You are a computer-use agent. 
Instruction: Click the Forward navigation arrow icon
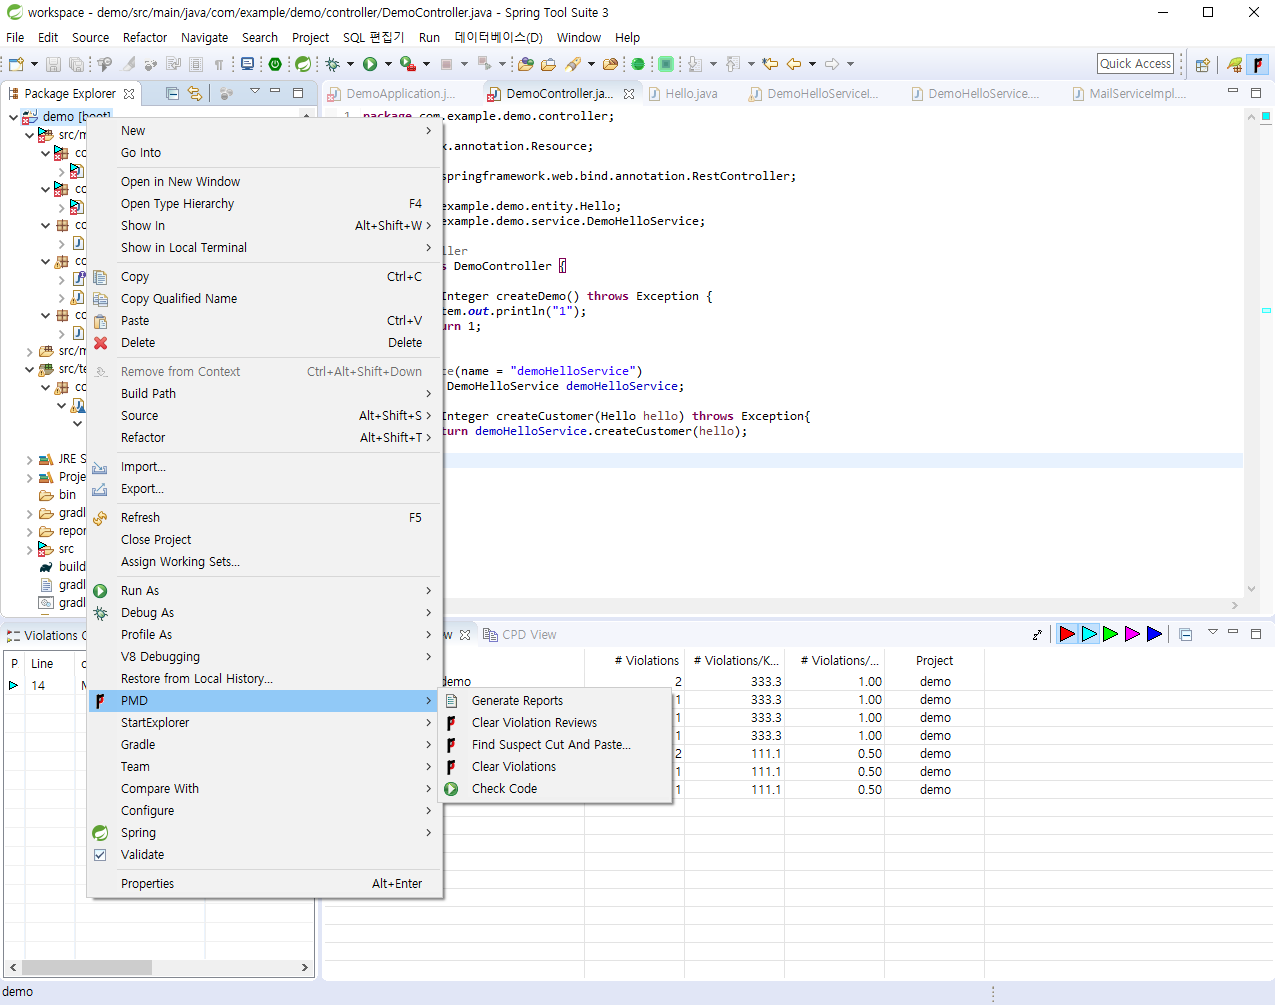(x=832, y=64)
